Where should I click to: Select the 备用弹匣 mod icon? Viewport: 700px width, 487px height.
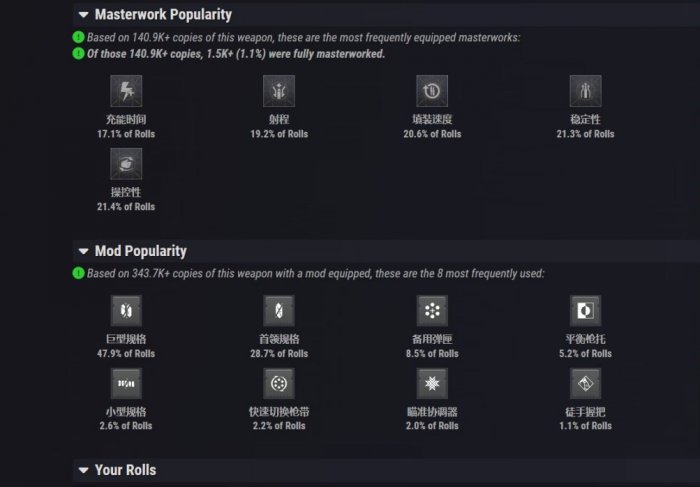click(432, 311)
